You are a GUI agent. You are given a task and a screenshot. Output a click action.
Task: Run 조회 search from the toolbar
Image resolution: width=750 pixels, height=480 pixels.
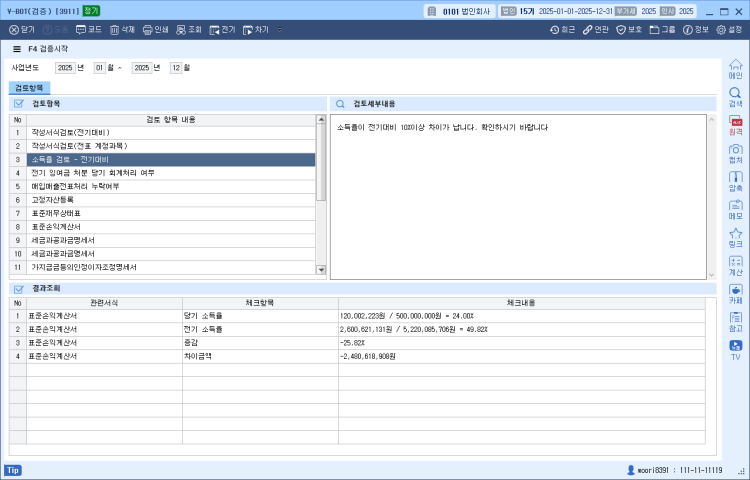tap(189, 30)
